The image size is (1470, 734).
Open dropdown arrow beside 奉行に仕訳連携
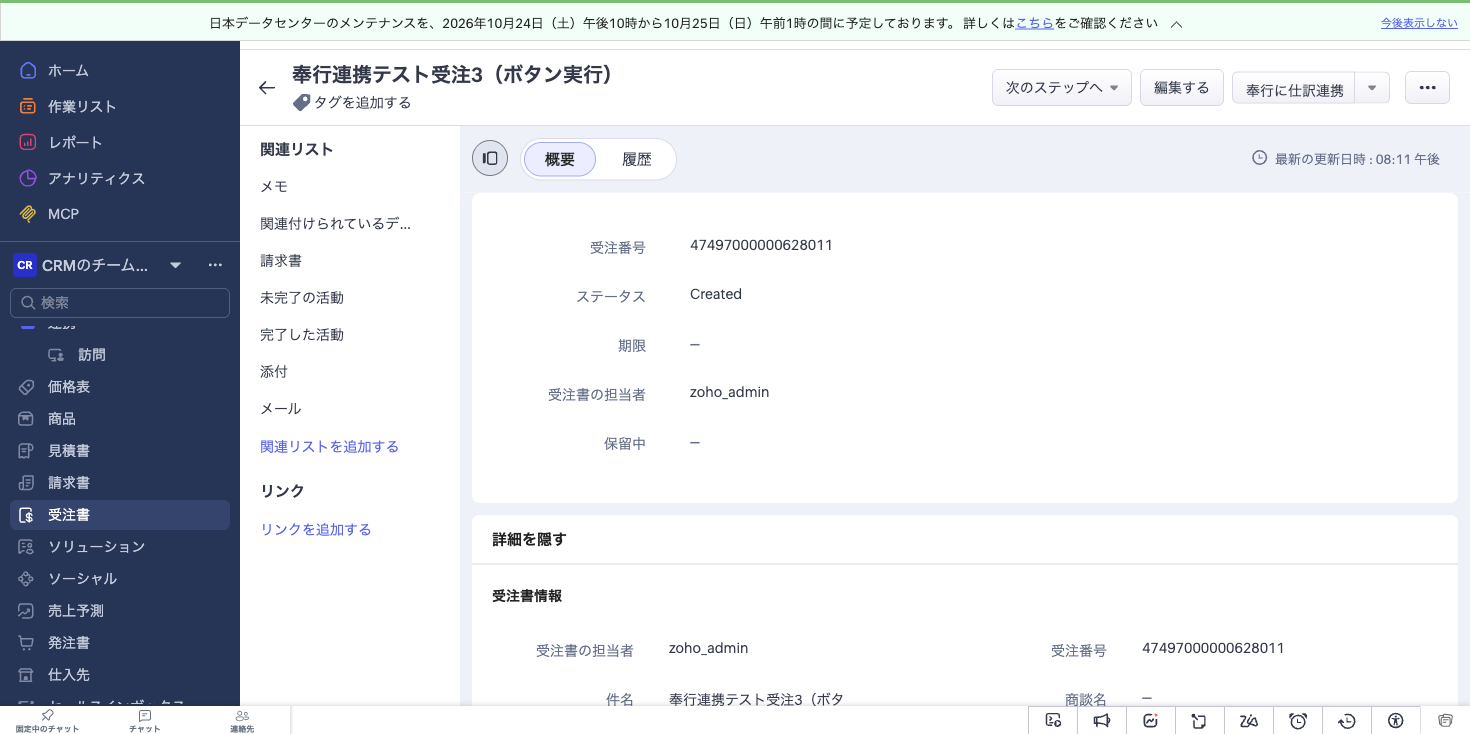[x=1372, y=88]
